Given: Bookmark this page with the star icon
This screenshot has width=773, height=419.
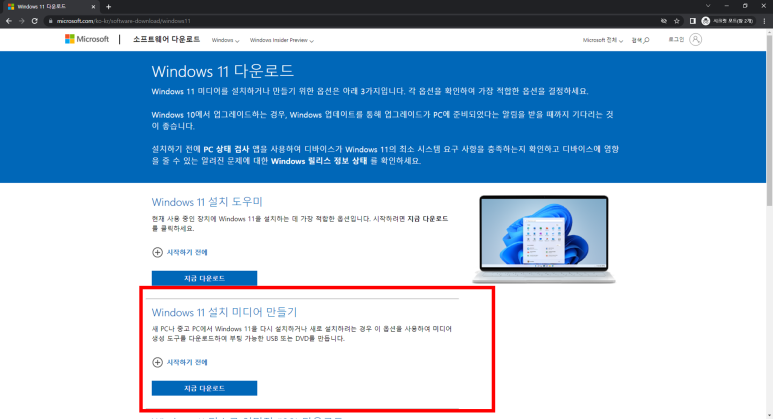Looking at the screenshot, I should [x=677, y=21].
